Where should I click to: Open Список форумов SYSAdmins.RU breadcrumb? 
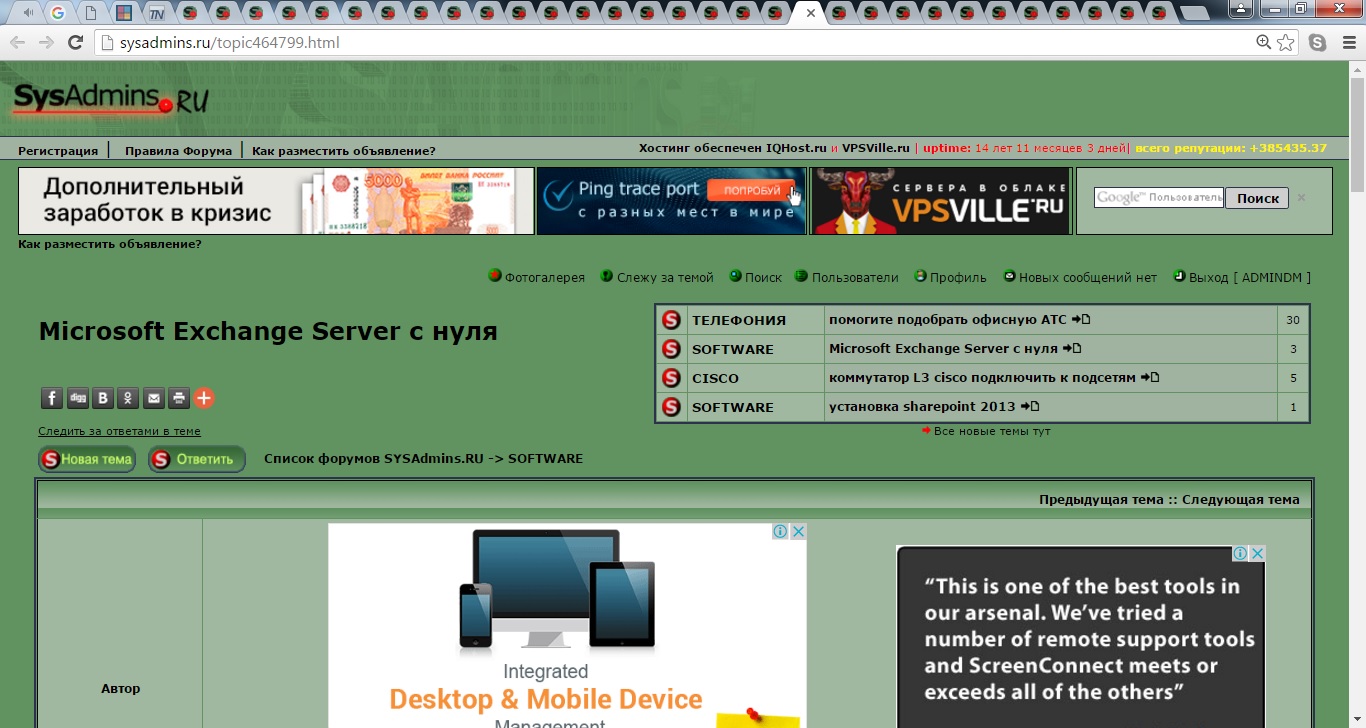point(373,458)
